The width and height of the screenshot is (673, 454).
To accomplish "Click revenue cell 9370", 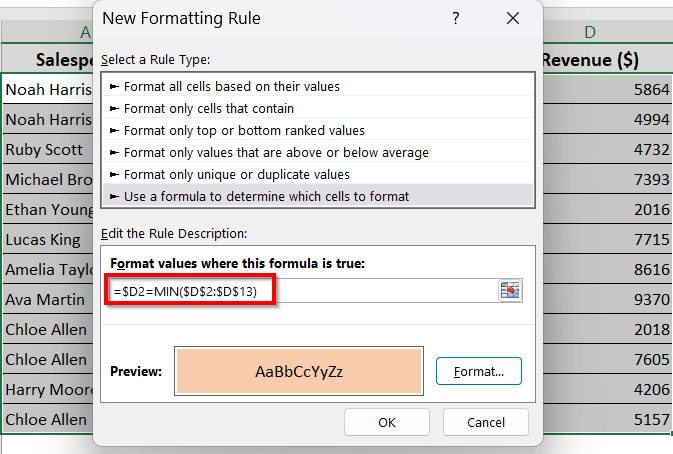I will [x=608, y=300].
